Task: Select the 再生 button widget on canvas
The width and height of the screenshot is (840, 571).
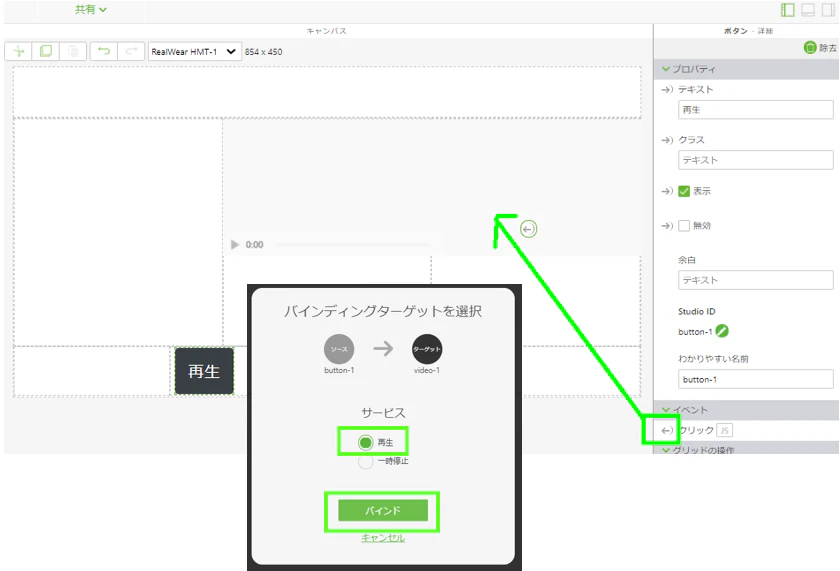Action: point(204,371)
